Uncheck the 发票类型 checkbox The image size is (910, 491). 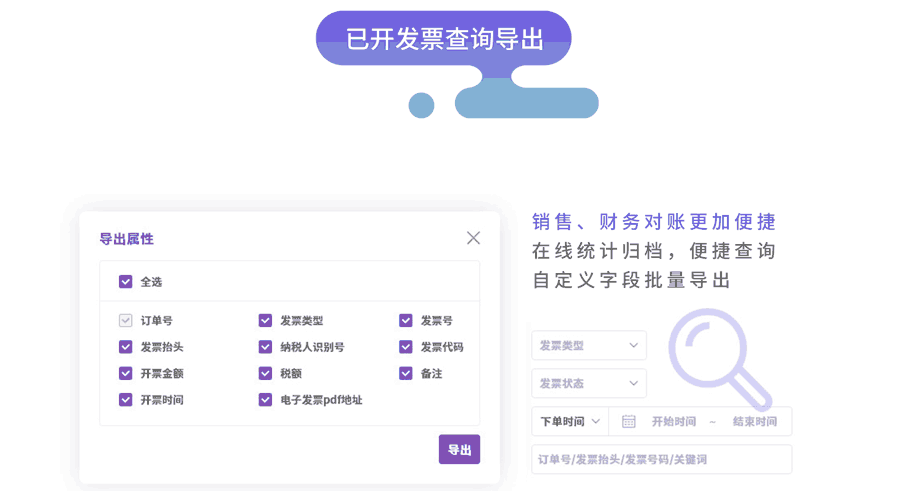[x=265, y=320]
